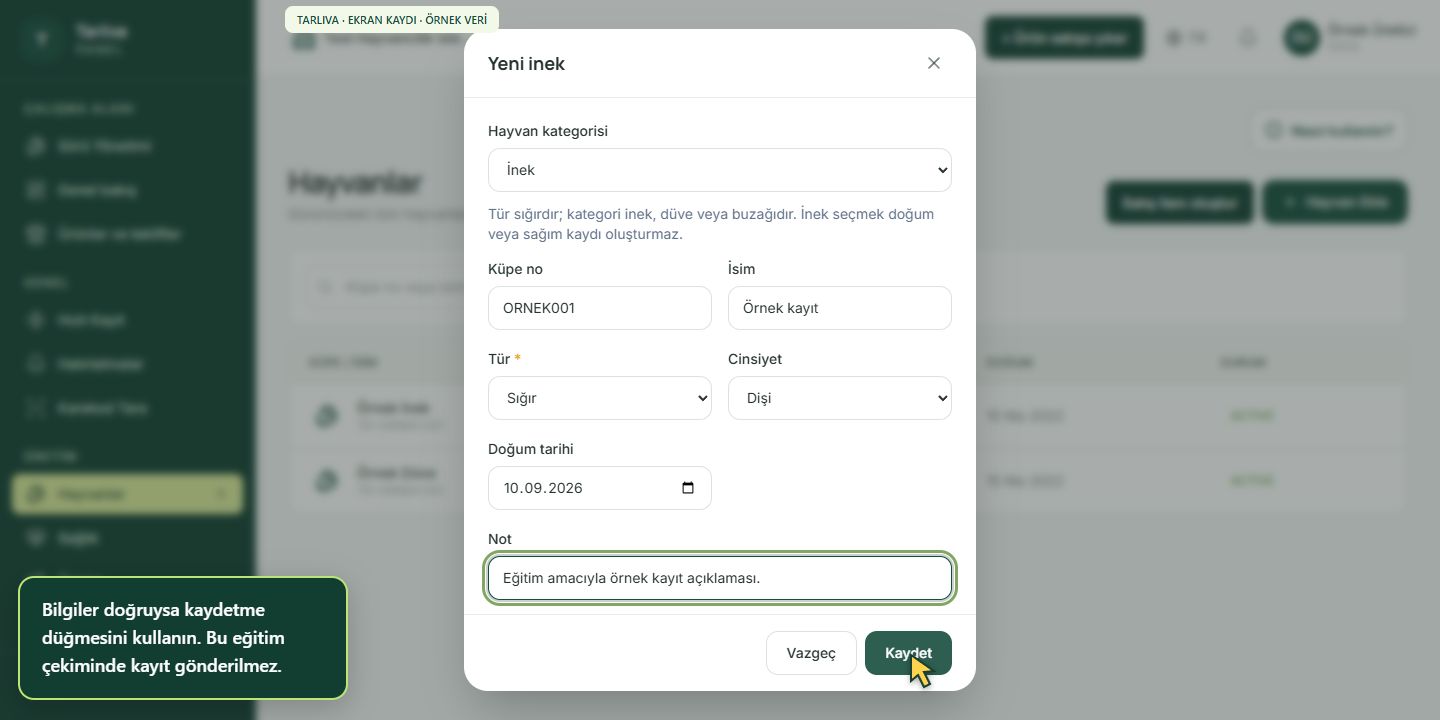The width and height of the screenshot is (1440, 720).
Task: Click the Kaydet button
Action: coord(908,653)
